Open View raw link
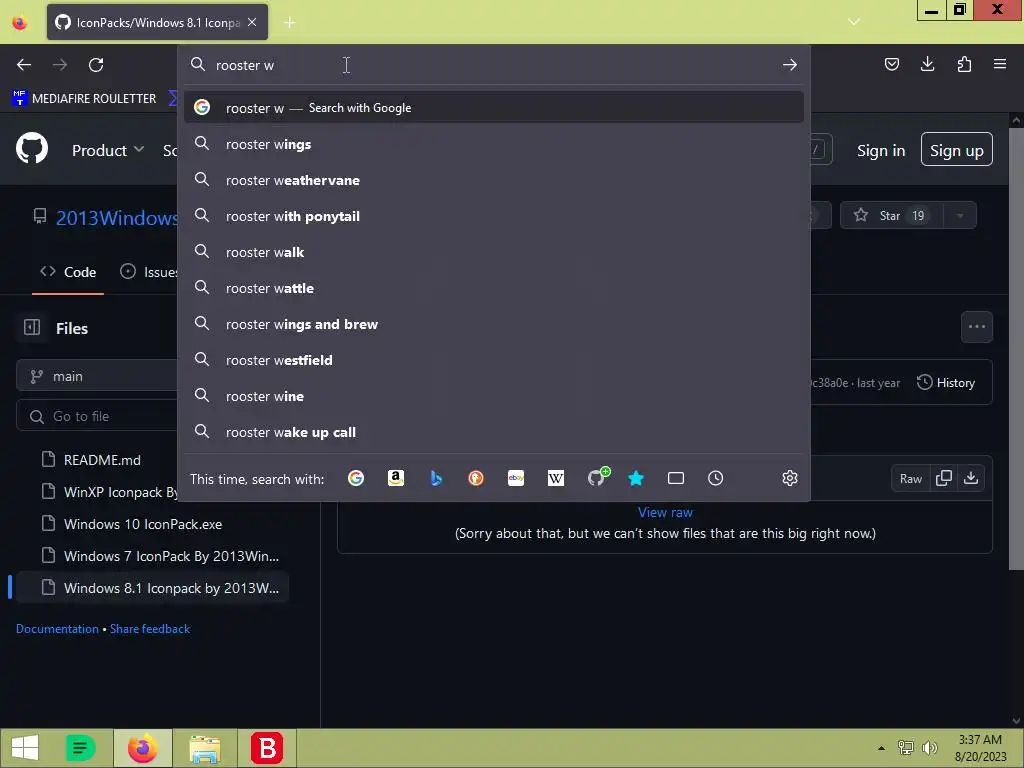This screenshot has height=768, width=1024. click(x=665, y=512)
